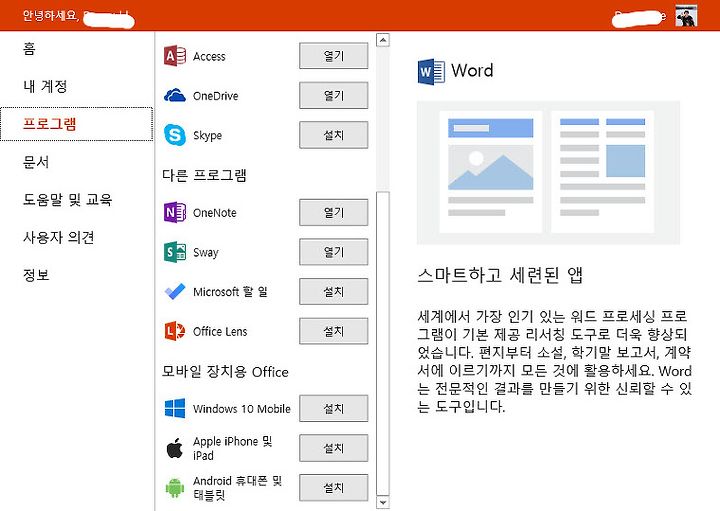
Task: Click the Skype label text
Action: pyautogui.click(x=207, y=135)
